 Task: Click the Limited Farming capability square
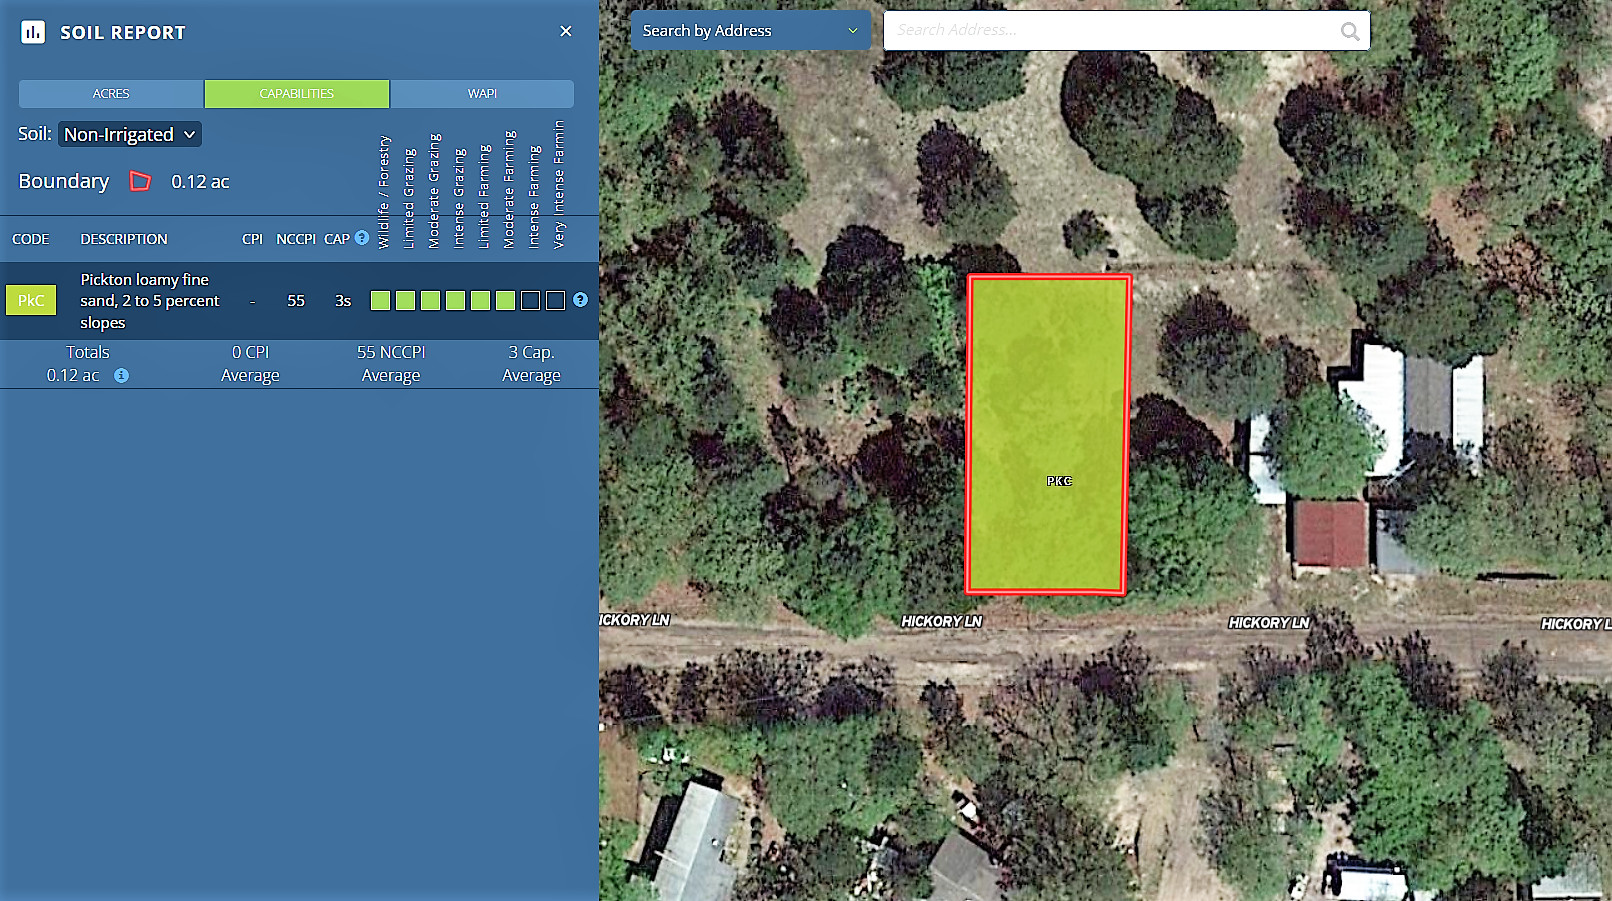click(480, 300)
